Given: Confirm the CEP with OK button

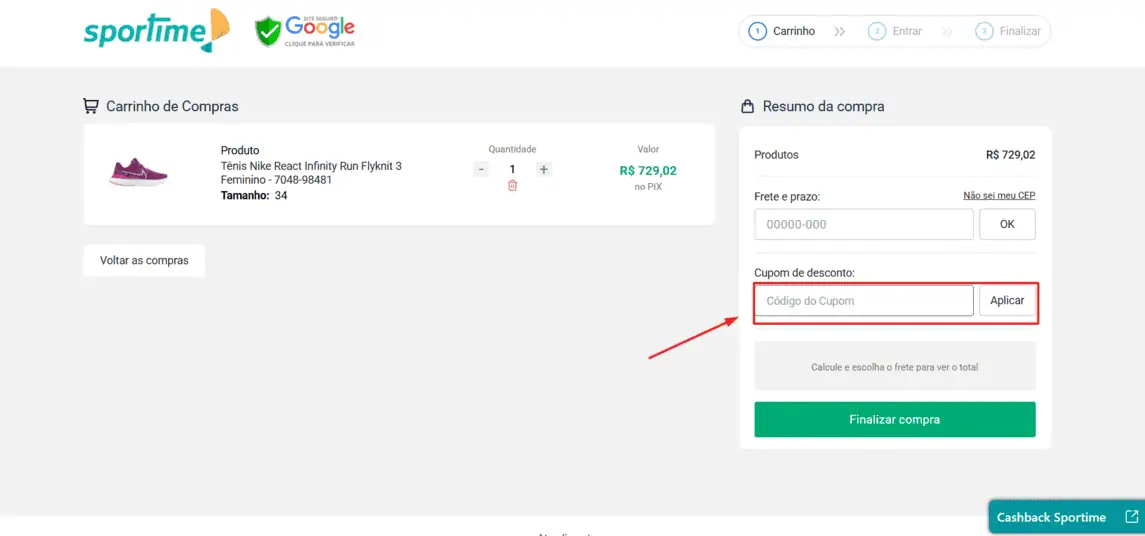Looking at the screenshot, I should click(1007, 224).
